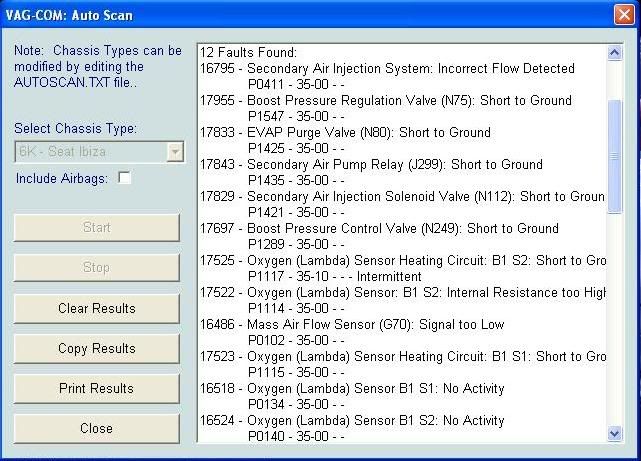The height and width of the screenshot is (461, 641).
Task: Select fault 16486 Mass Air Flow Sensor
Action: [x=352, y=324]
